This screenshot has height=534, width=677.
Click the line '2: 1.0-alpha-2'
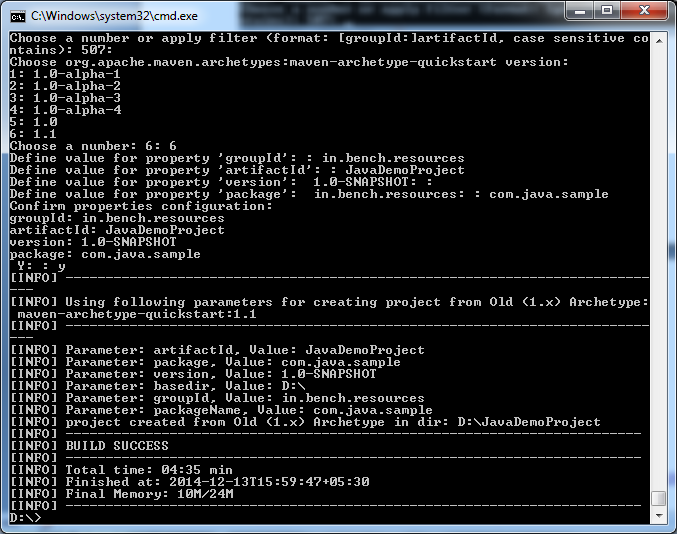click(x=65, y=86)
